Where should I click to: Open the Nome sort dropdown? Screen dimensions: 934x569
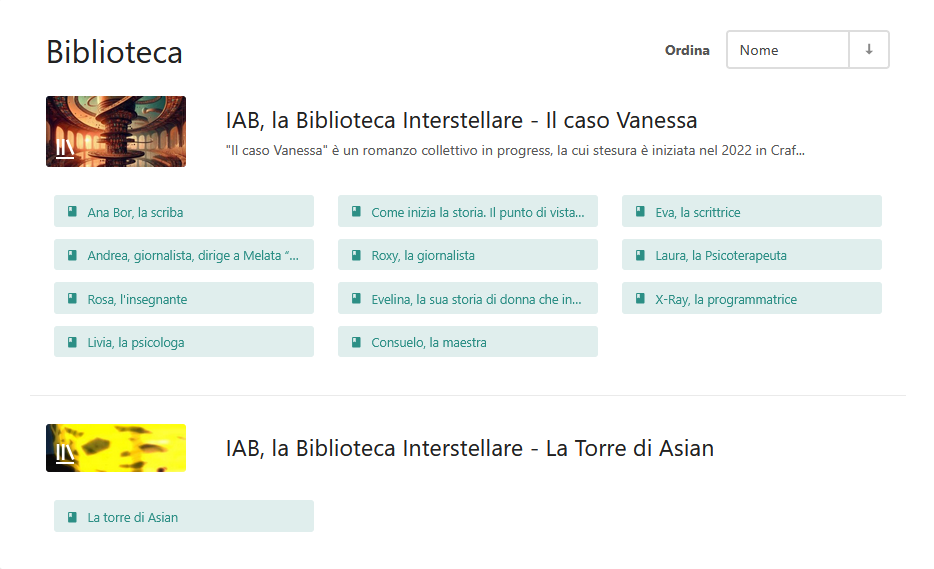coord(787,49)
